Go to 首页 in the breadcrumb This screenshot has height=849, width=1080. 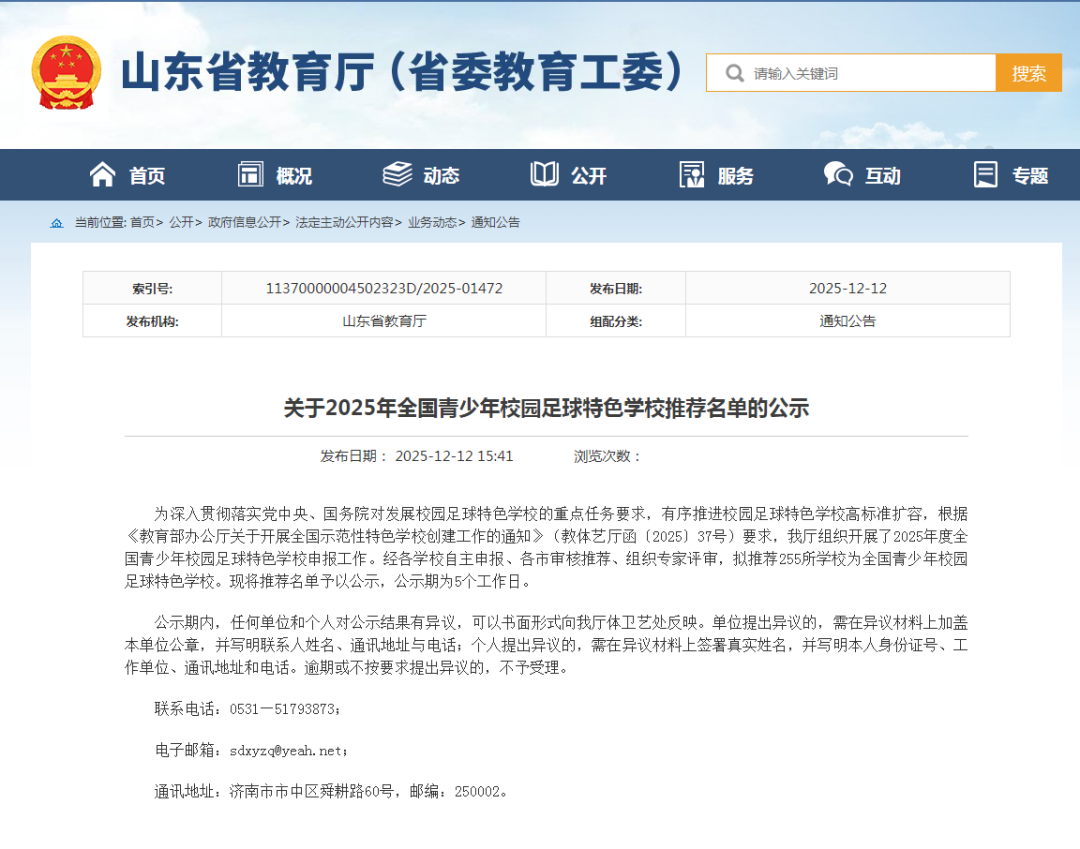click(x=142, y=223)
